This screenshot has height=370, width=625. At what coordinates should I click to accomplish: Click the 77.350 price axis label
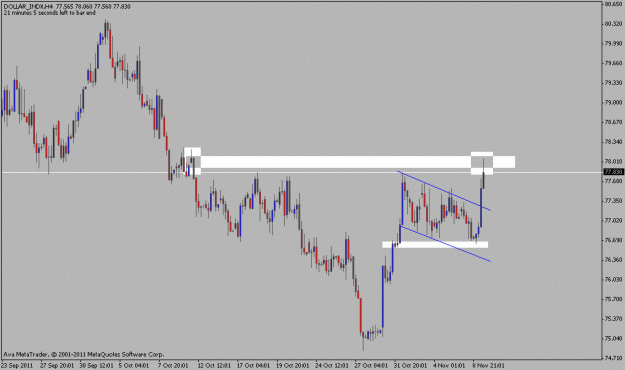coord(614,201)
